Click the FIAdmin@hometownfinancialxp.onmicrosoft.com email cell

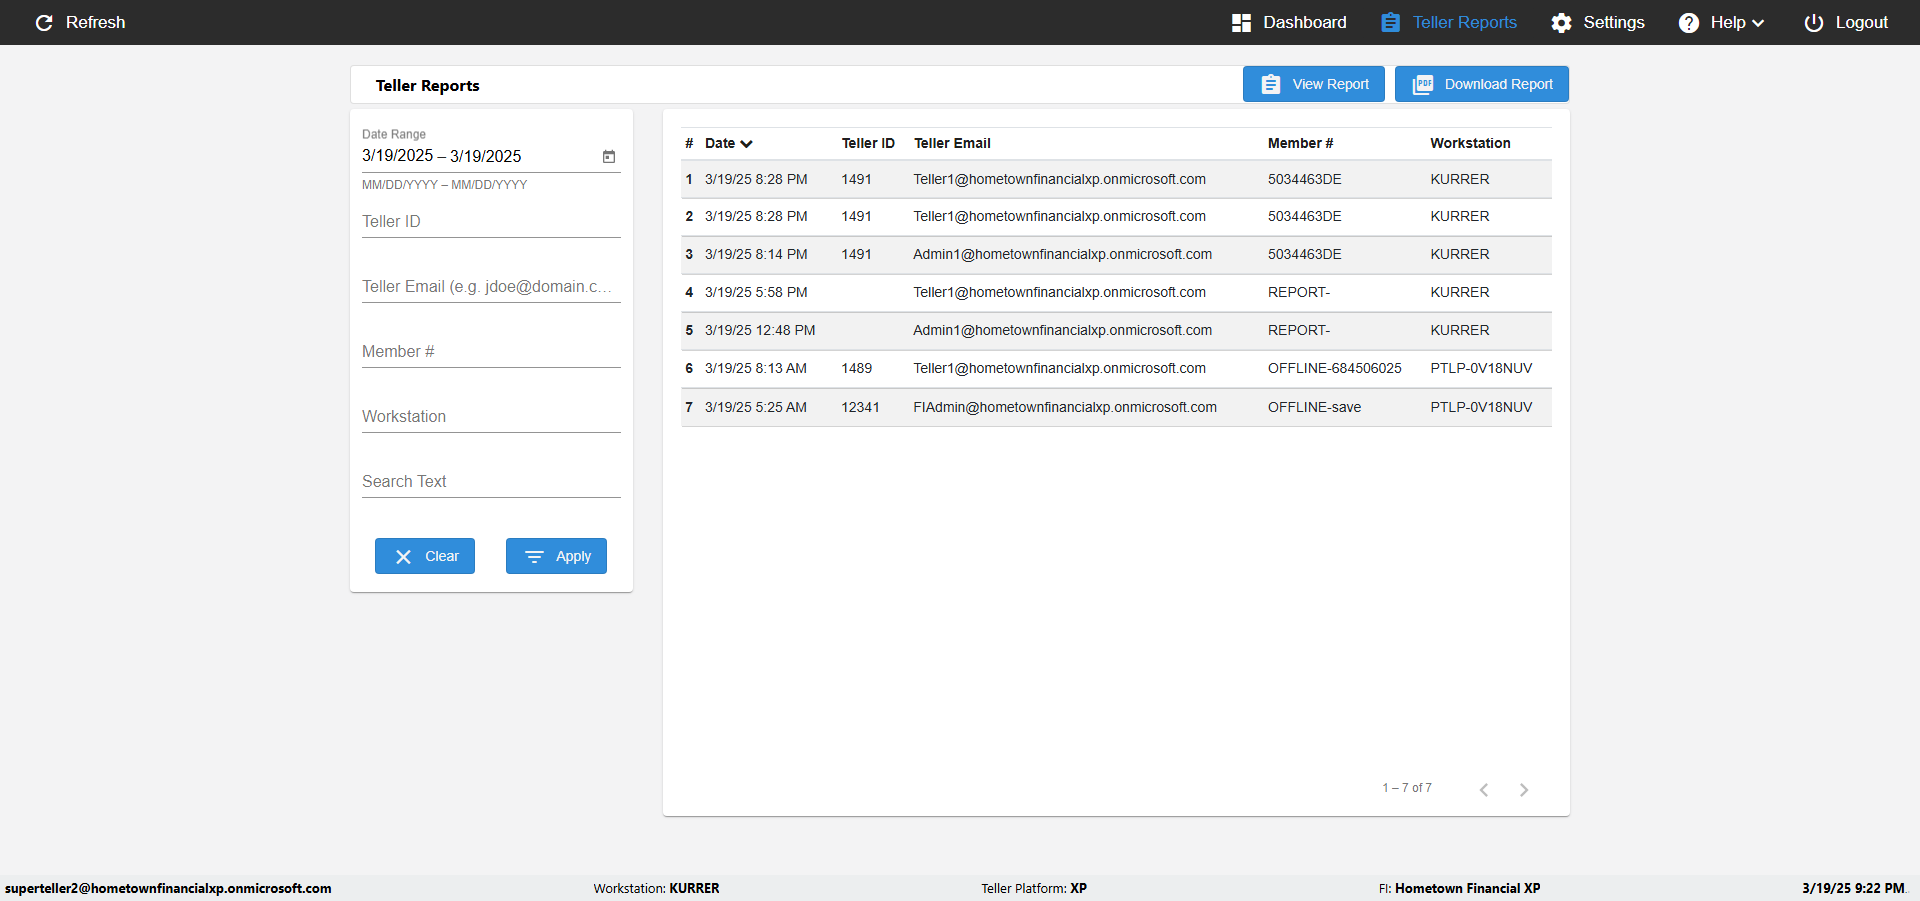[x=1065, y=407]
